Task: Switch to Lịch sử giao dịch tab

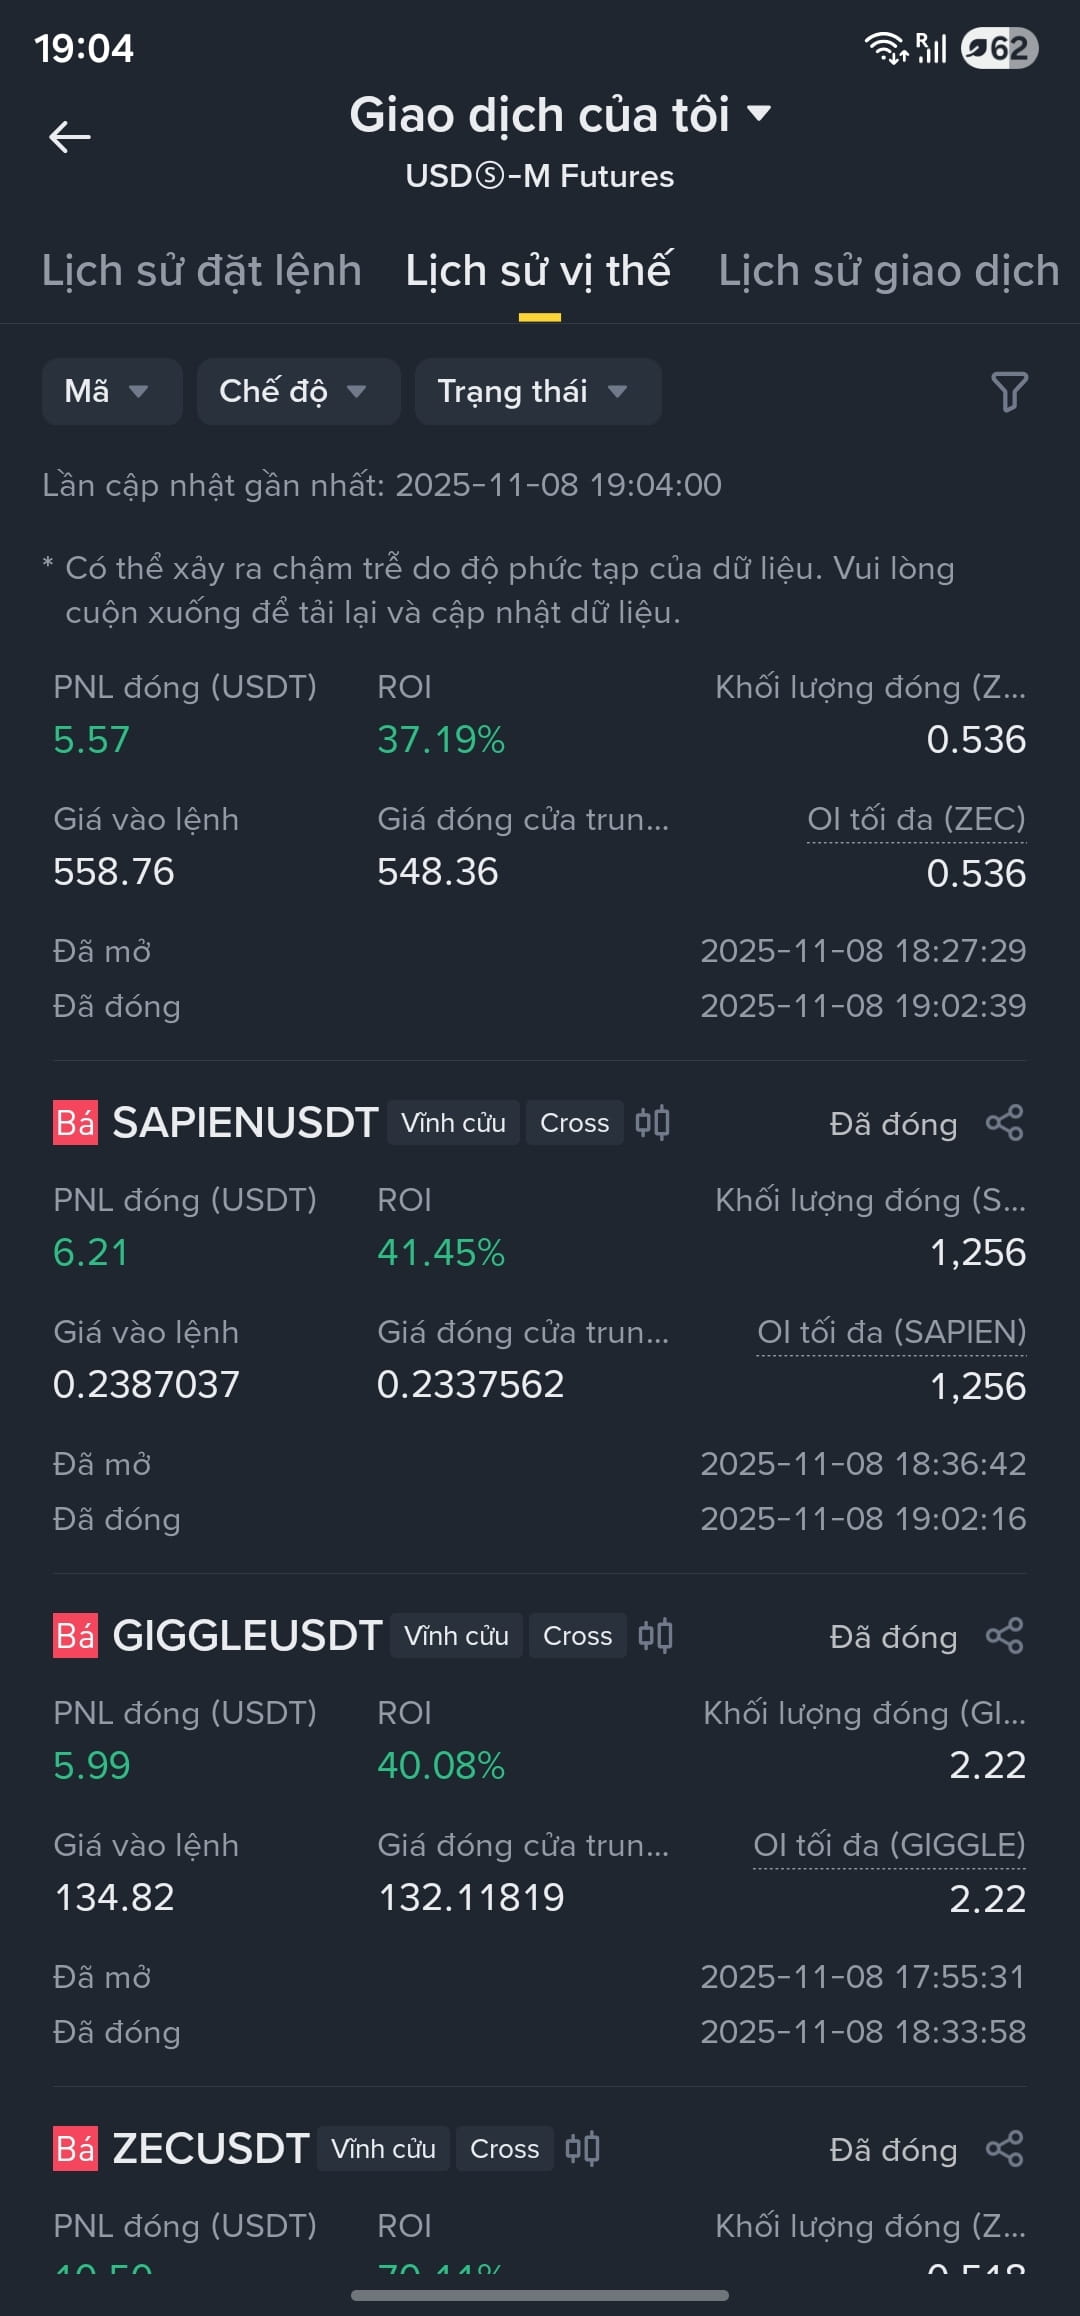Action: (x=888, y=271)
